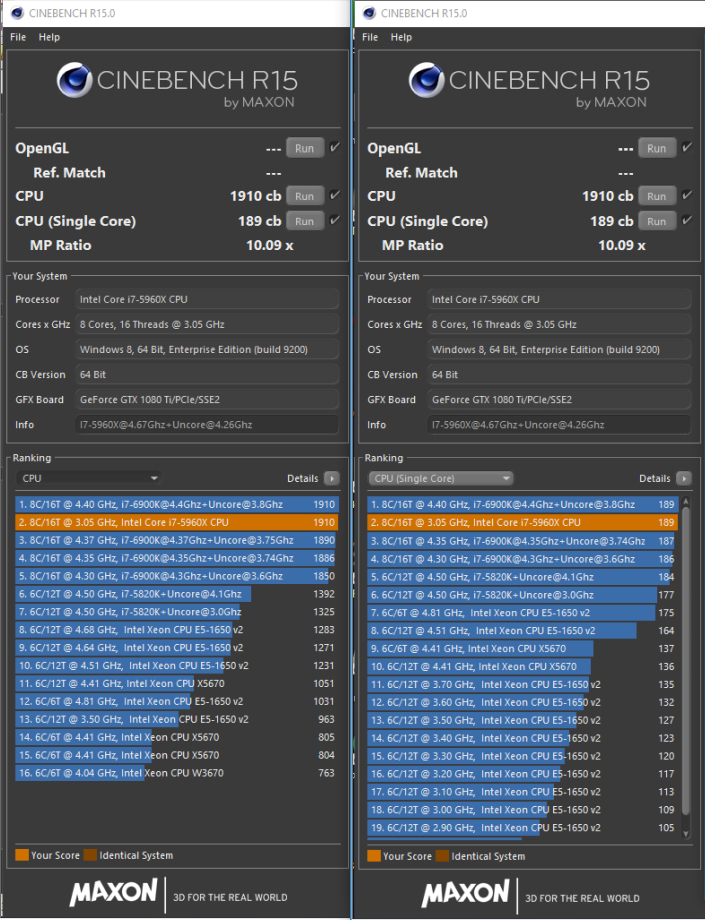This screenshot has height=920, width=705.
Task: Click ranking scrollbar in right window
Action: pos(685,662)
